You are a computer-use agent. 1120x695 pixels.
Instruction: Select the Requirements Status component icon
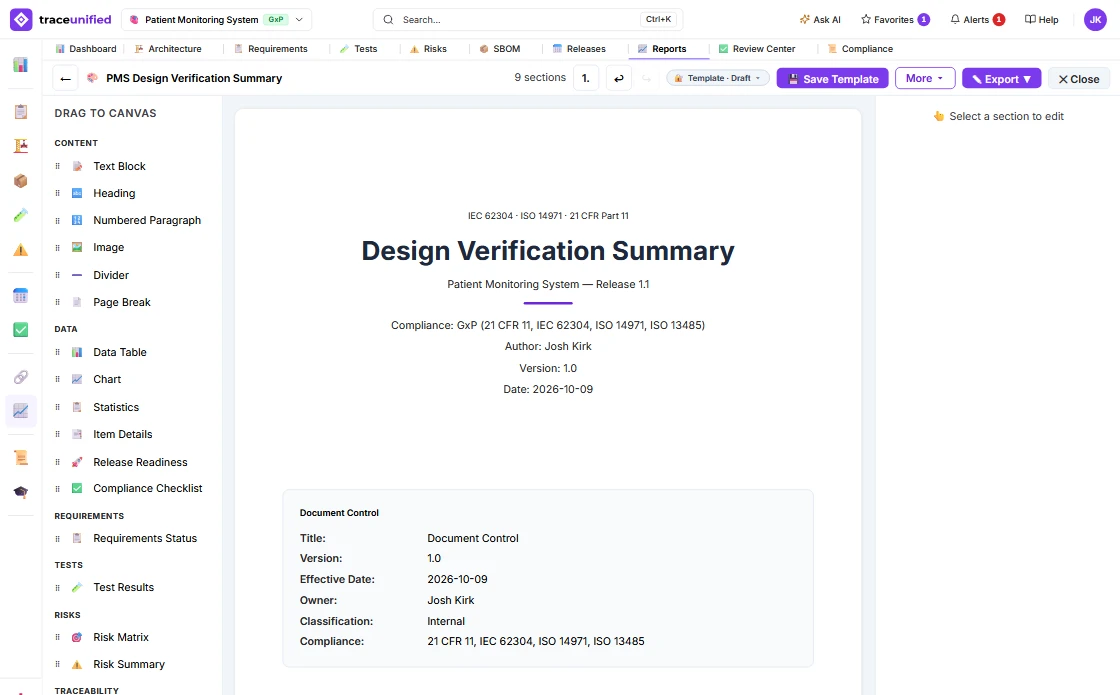pos(77,538)
